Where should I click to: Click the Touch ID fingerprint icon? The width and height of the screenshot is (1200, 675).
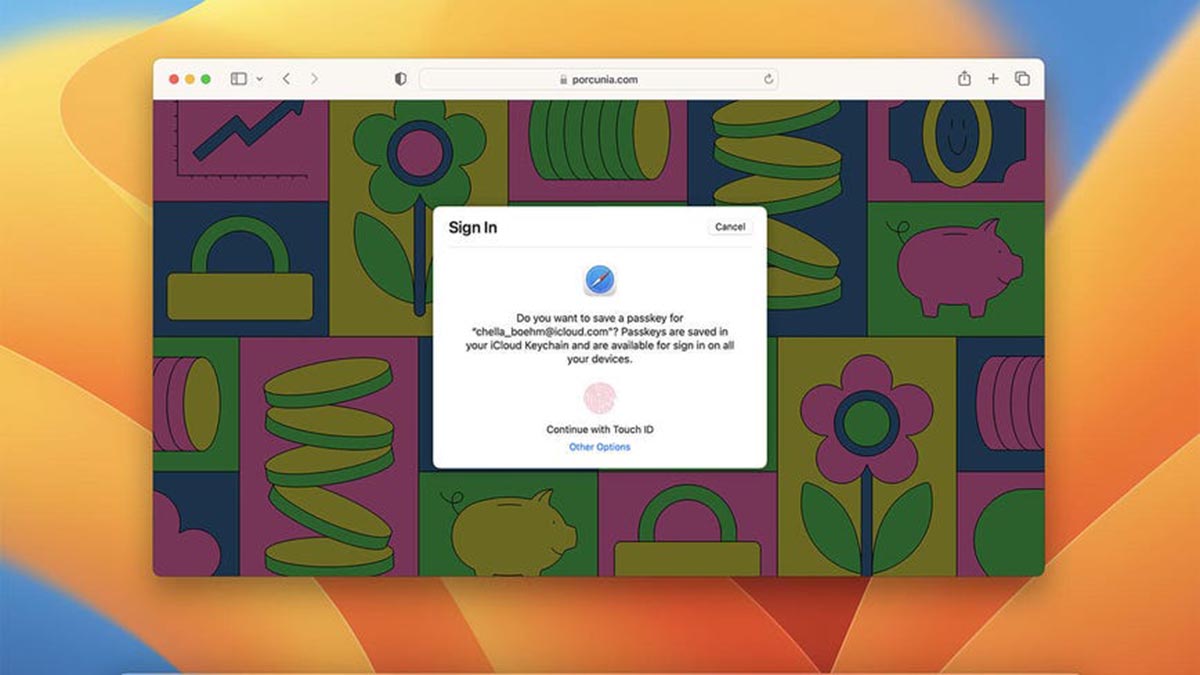[x=600, y=399]
